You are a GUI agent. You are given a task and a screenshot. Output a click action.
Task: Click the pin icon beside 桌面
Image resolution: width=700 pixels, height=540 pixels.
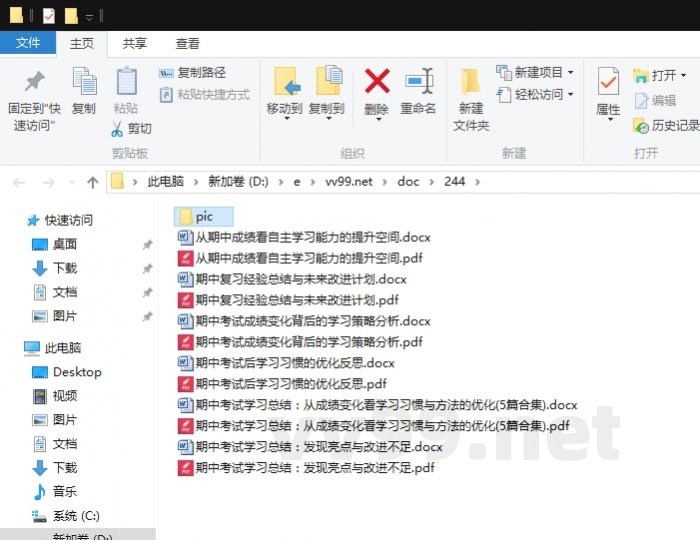[147, 245]
